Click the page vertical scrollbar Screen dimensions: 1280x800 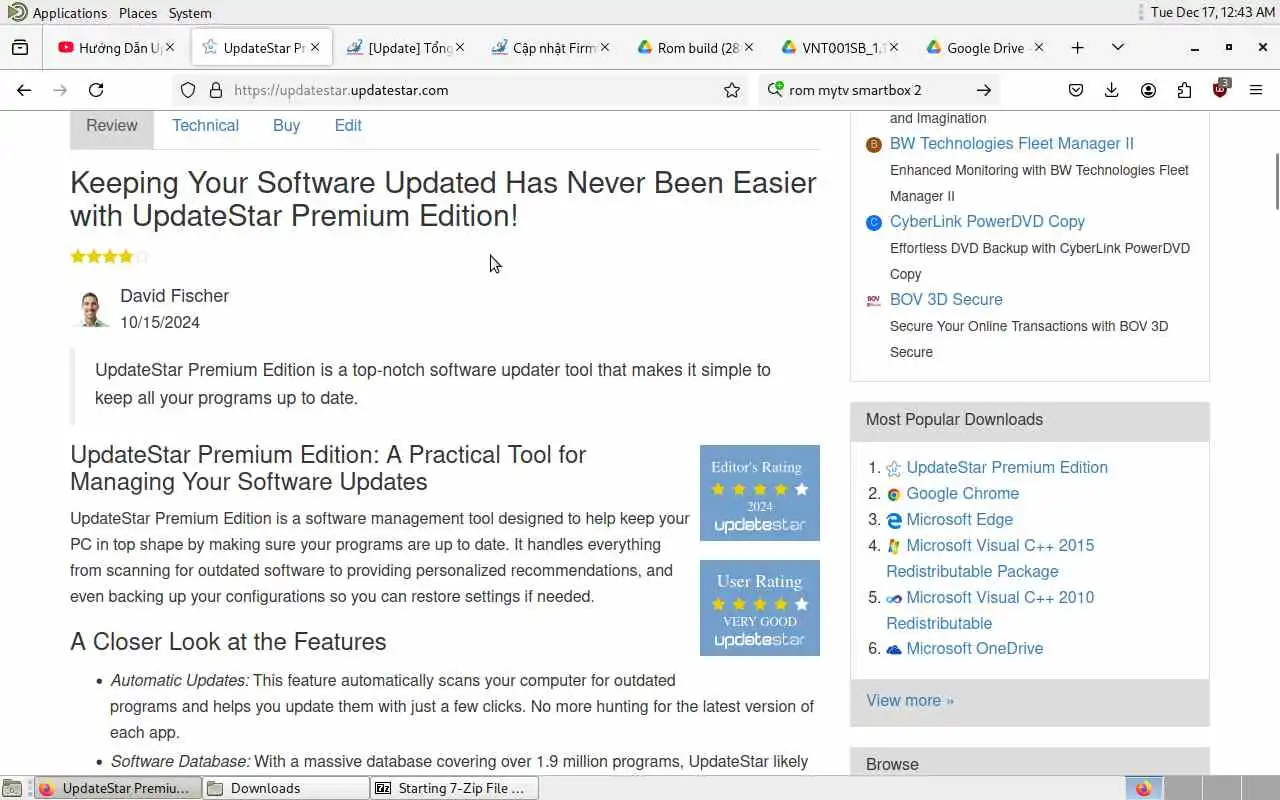click(x=1275, y=182)
